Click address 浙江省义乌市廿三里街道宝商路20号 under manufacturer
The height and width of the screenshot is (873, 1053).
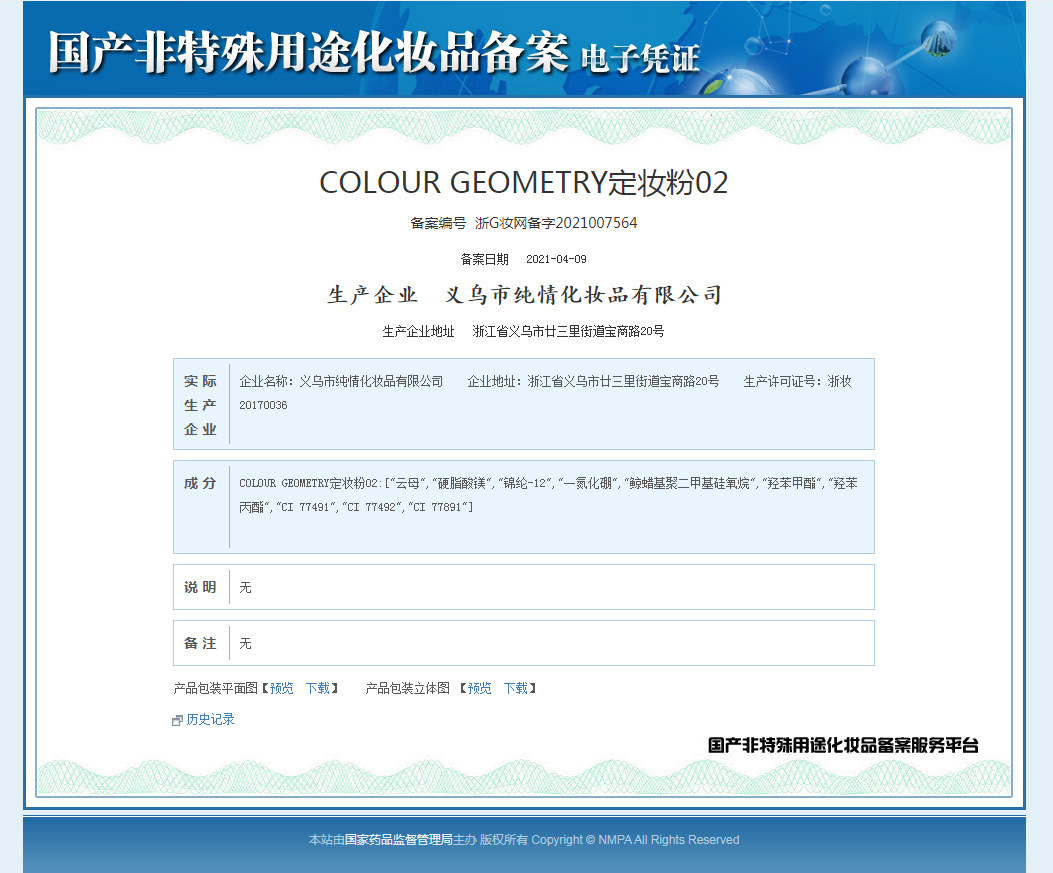point(568,331)
